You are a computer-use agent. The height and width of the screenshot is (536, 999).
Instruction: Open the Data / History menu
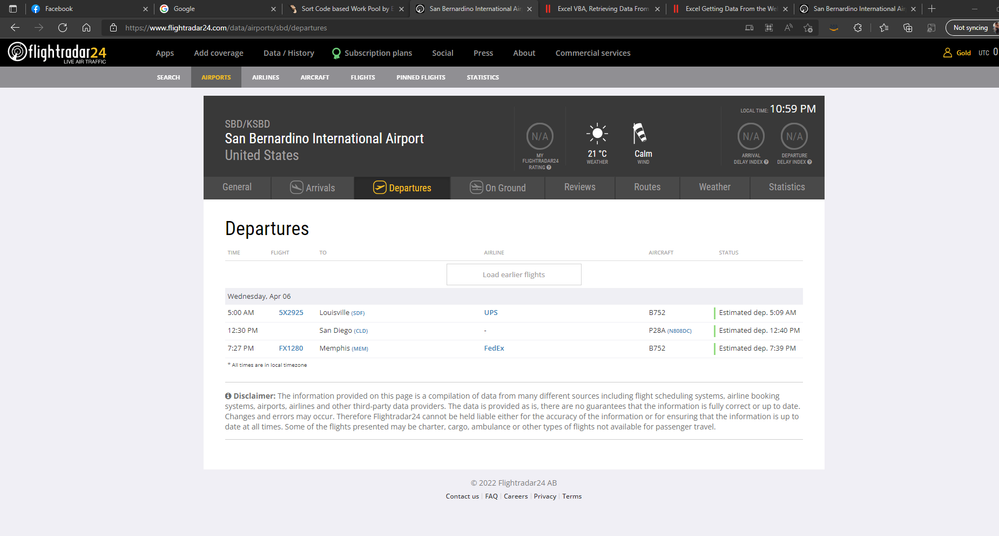click(x=289, y=53)
